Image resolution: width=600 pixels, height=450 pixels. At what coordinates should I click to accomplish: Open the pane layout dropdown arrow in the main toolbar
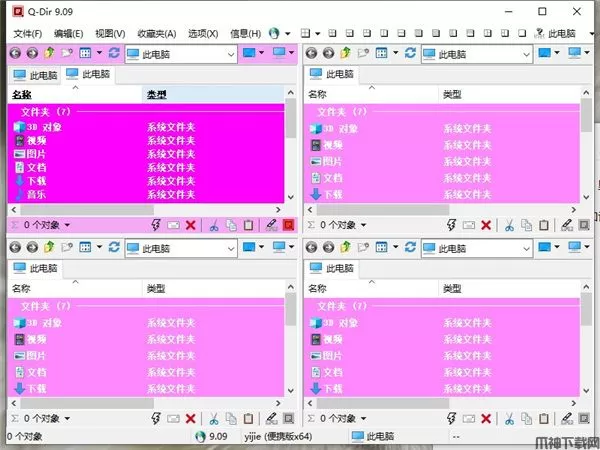[x=317, y=34]
